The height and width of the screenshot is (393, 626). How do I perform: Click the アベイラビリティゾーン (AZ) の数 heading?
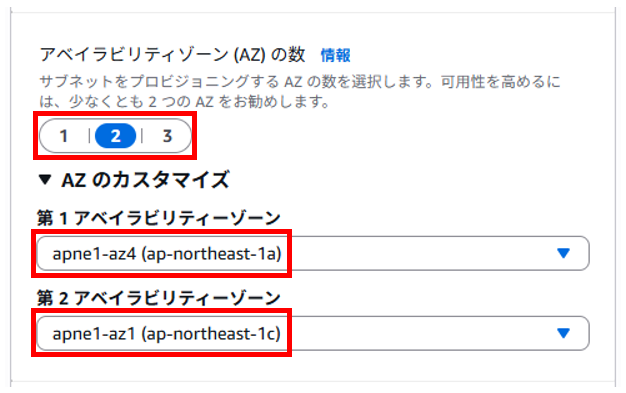172,55
